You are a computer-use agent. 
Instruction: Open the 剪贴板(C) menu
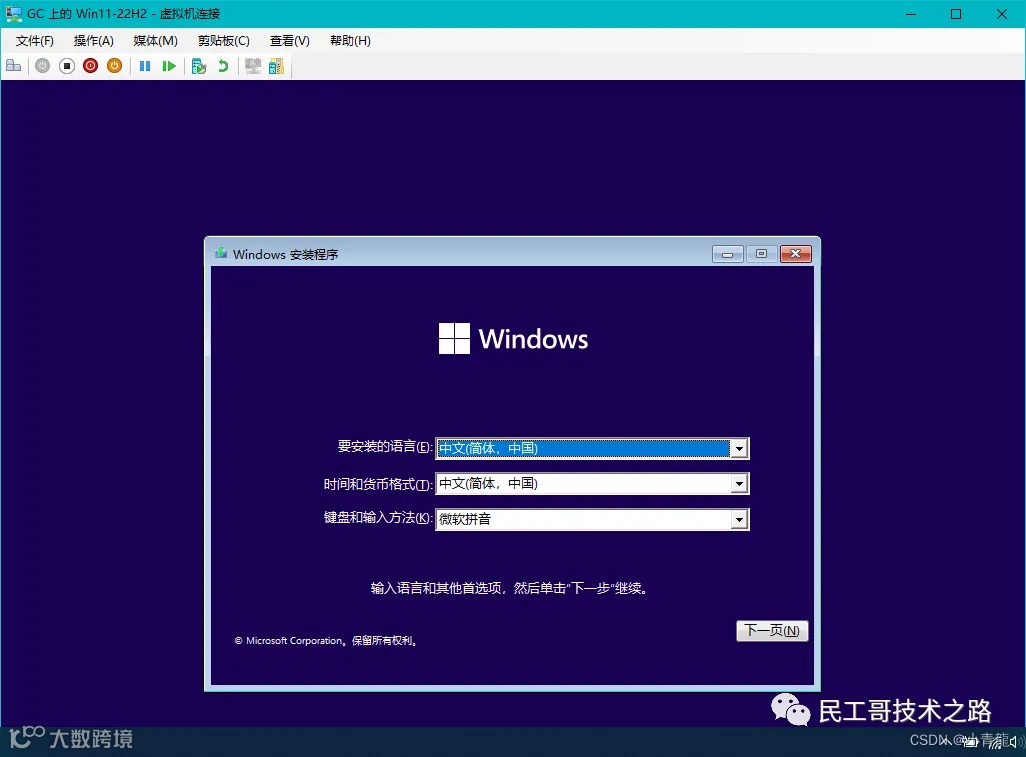pyautogui.click(x=224, y=41)
